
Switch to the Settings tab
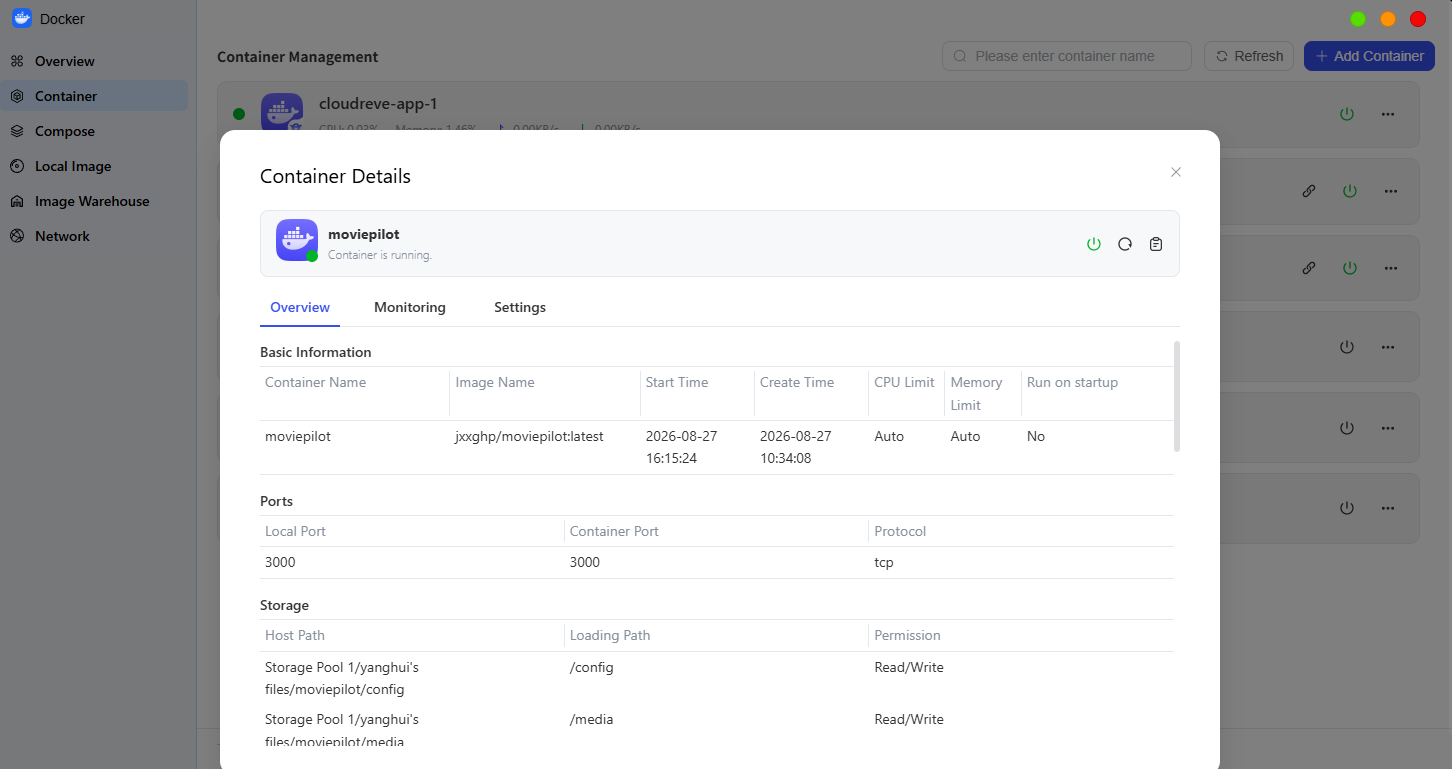[x=520, y=307]
